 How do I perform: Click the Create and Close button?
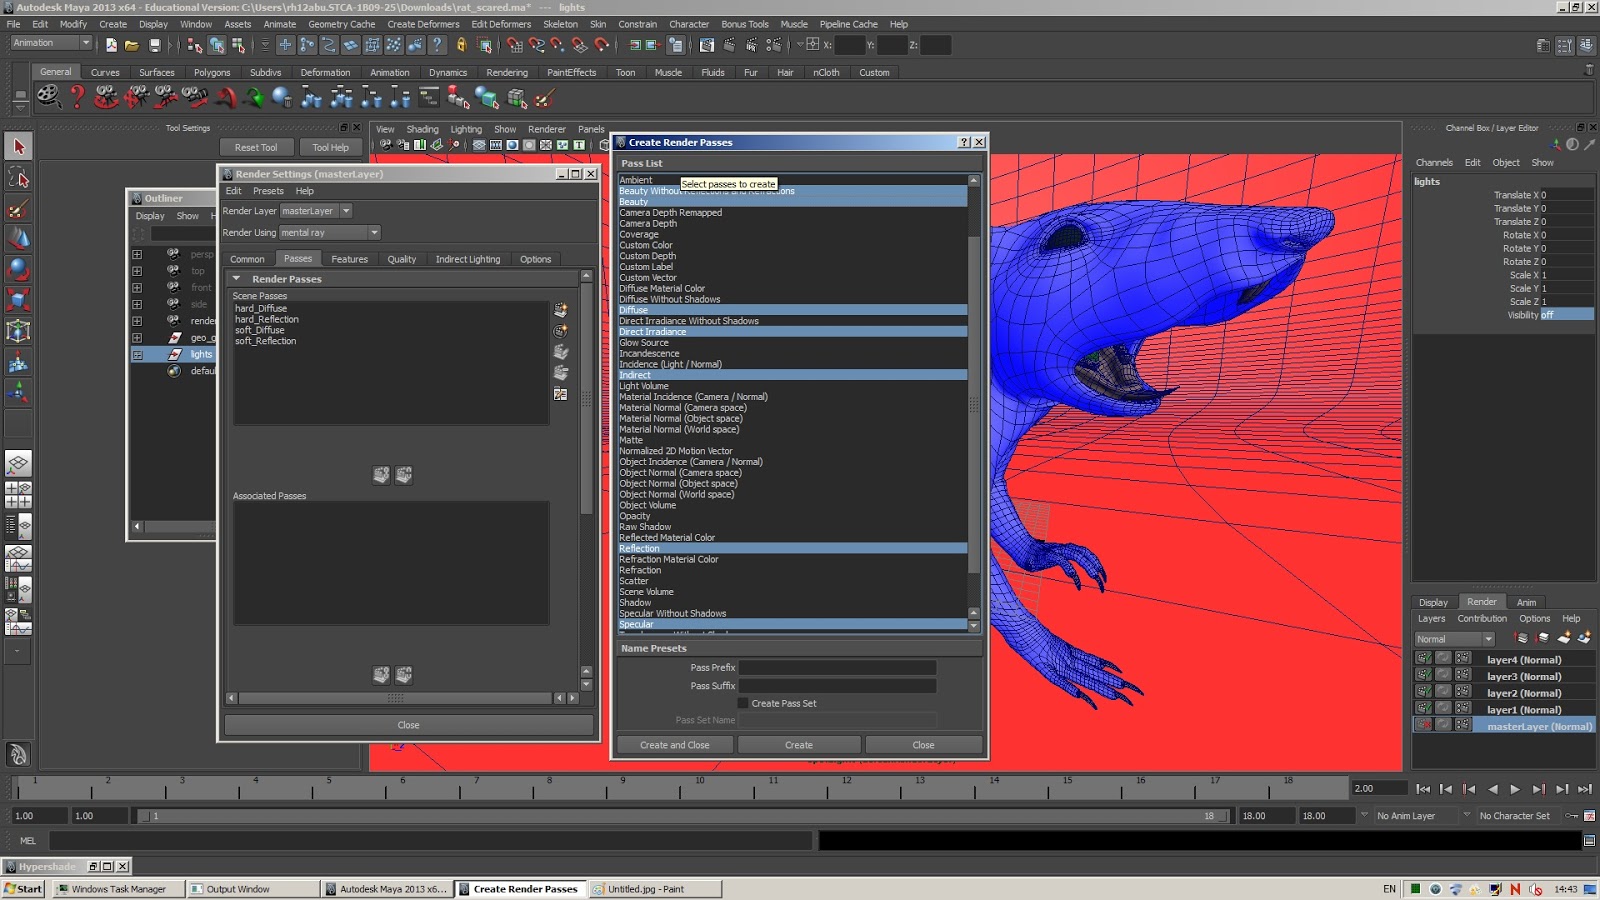tap(674, 745)
